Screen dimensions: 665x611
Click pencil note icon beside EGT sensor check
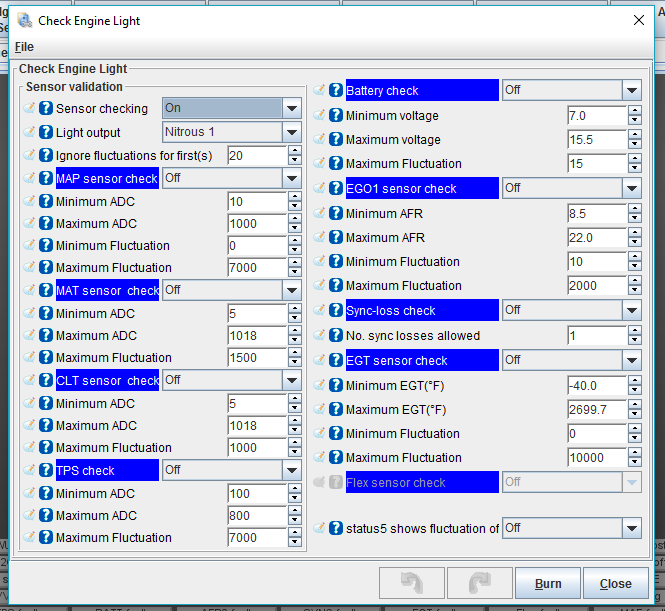(319, 360)
